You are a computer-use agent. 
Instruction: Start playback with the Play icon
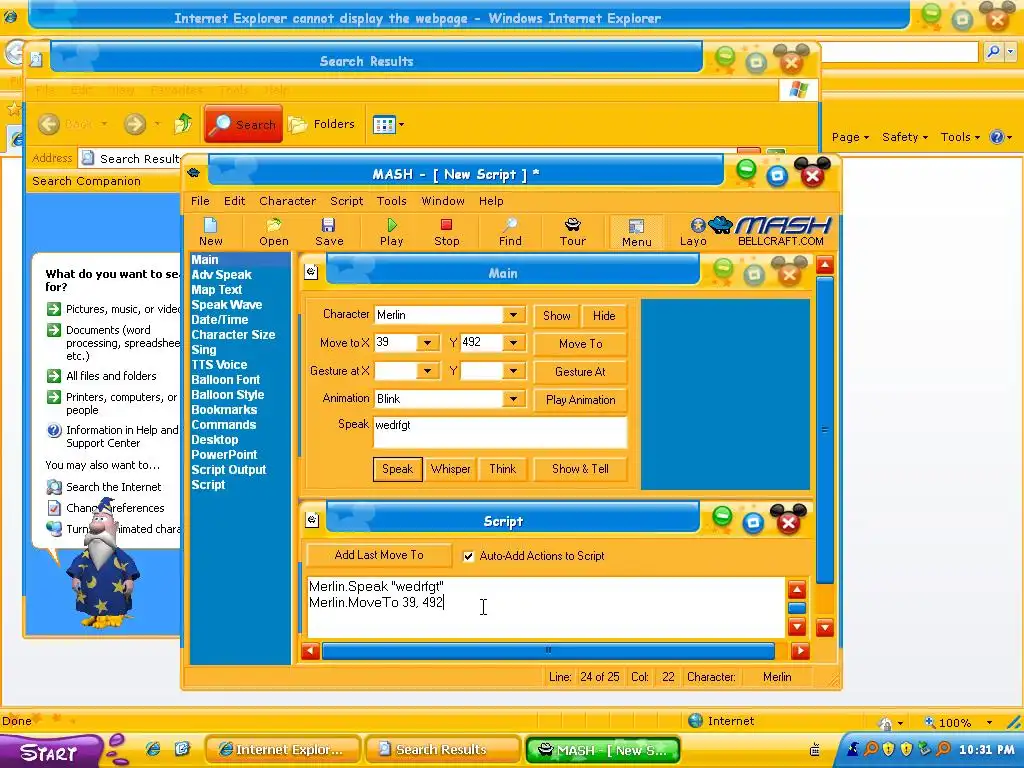tap(391, 232)
